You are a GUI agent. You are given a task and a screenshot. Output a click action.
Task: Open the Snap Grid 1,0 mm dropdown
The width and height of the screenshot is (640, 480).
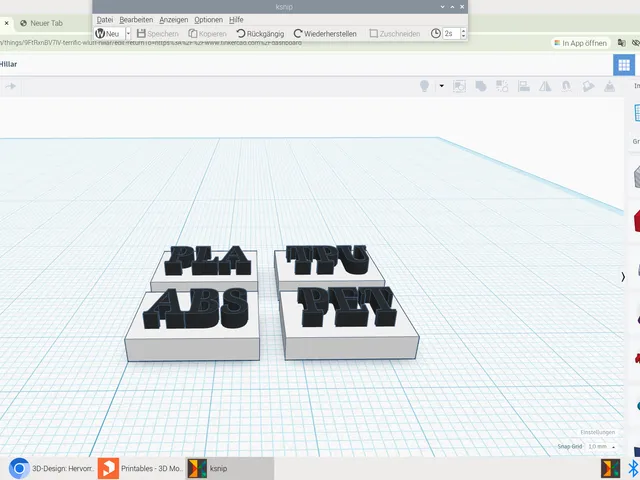click(x=601, y=447)
